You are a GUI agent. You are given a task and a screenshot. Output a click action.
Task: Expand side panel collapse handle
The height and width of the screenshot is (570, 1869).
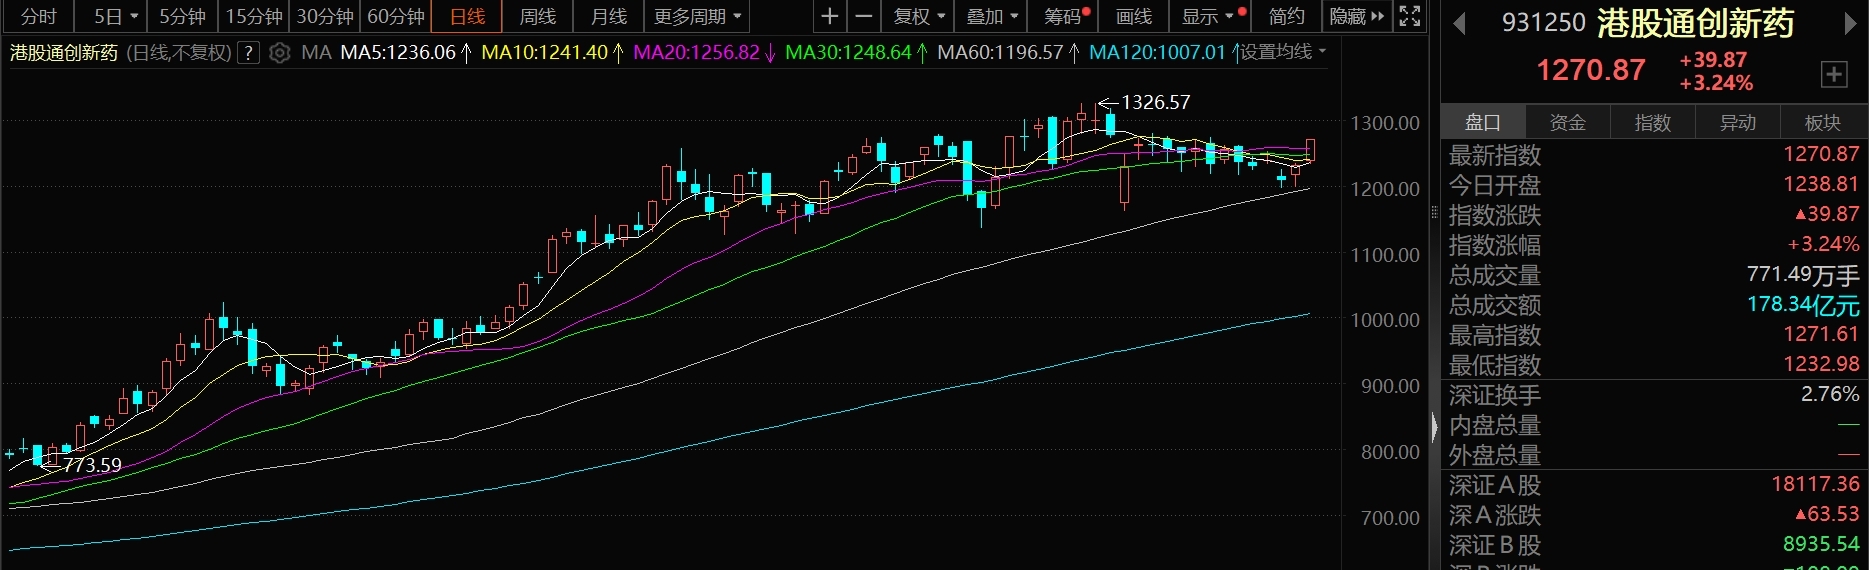1434,428
